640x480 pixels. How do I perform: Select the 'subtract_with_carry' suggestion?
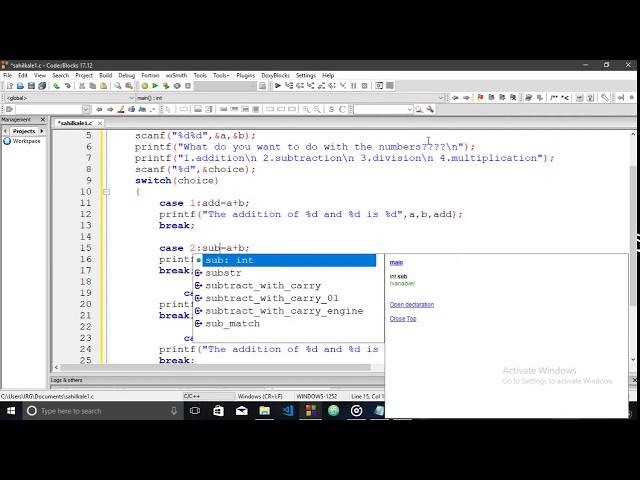click(285, 286)
